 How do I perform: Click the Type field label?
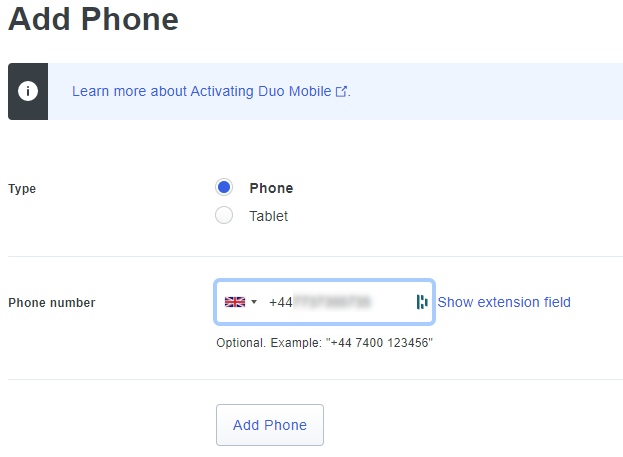click(x=22, y=189)
